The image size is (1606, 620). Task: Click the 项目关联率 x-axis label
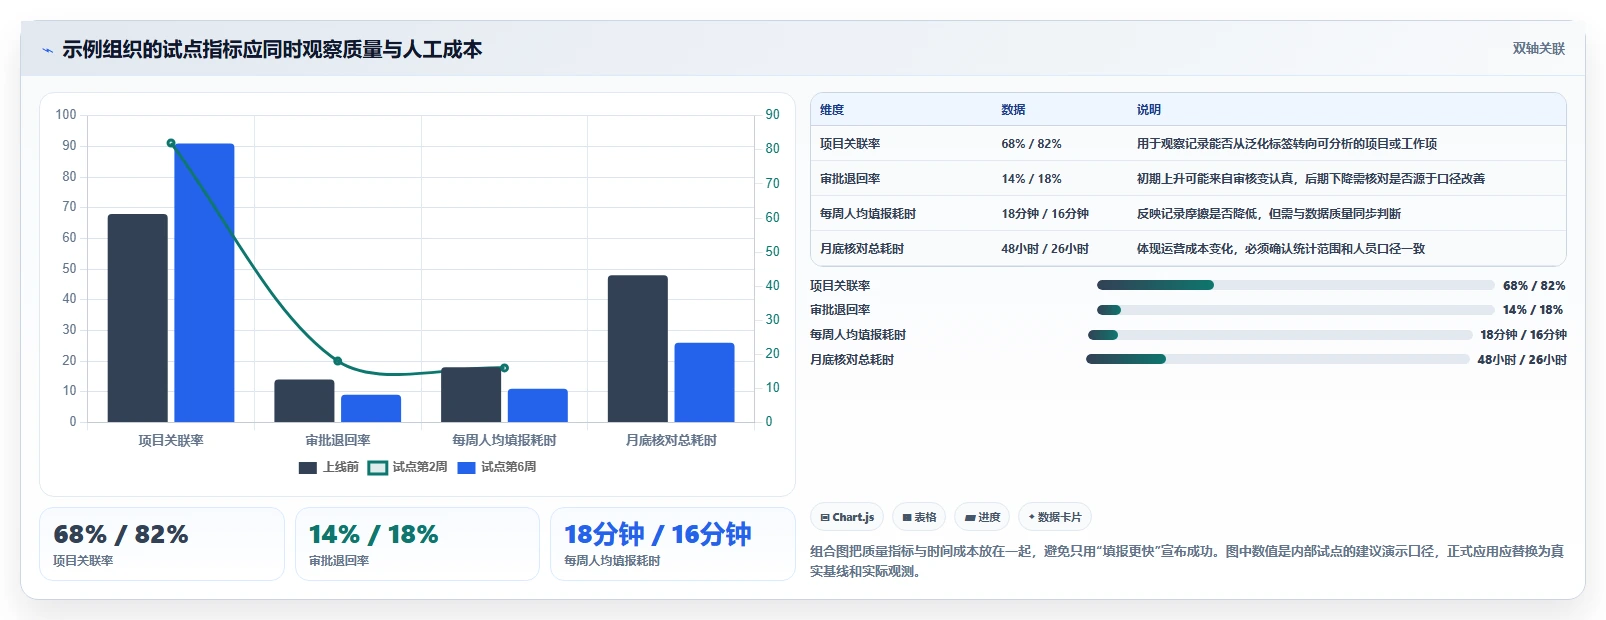click(171, 440)
